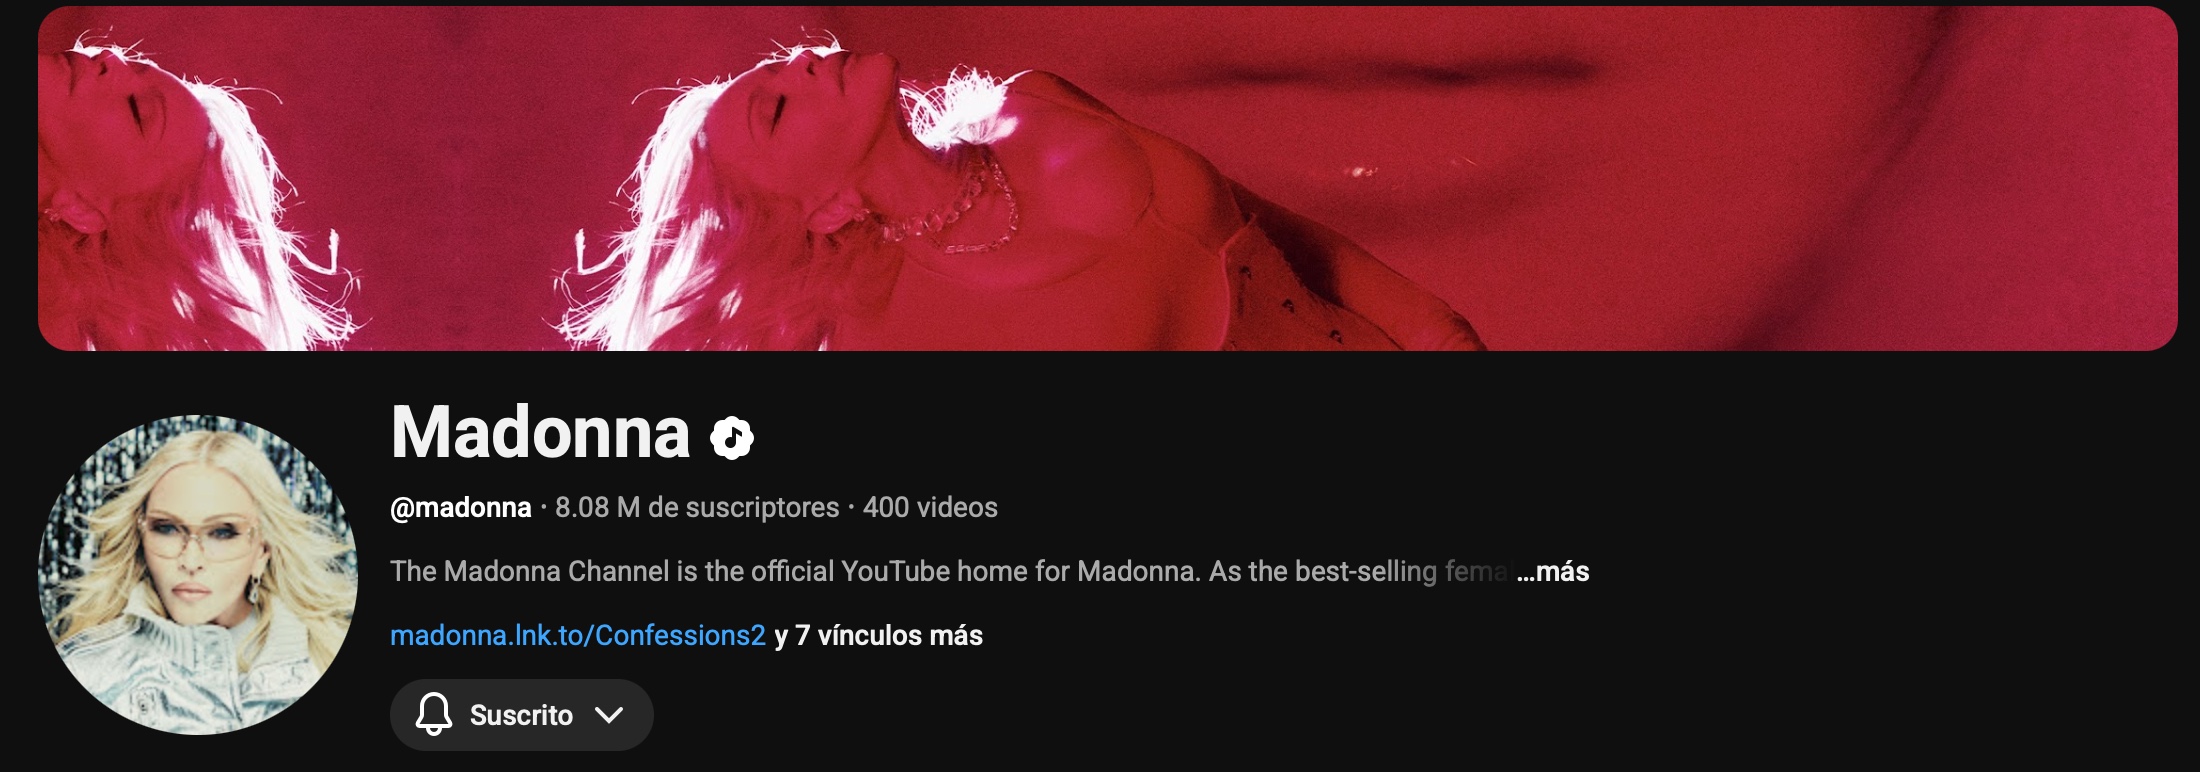This screenshot has height=772, width=2200.
Task: Click the official artist music note badge
Action: (x=731, y=438)
